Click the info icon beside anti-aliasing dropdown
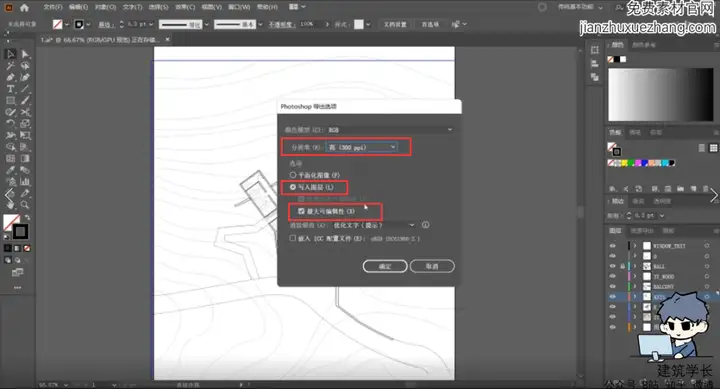Viewport: 720px width, 389px height. (x=426, y=225)
